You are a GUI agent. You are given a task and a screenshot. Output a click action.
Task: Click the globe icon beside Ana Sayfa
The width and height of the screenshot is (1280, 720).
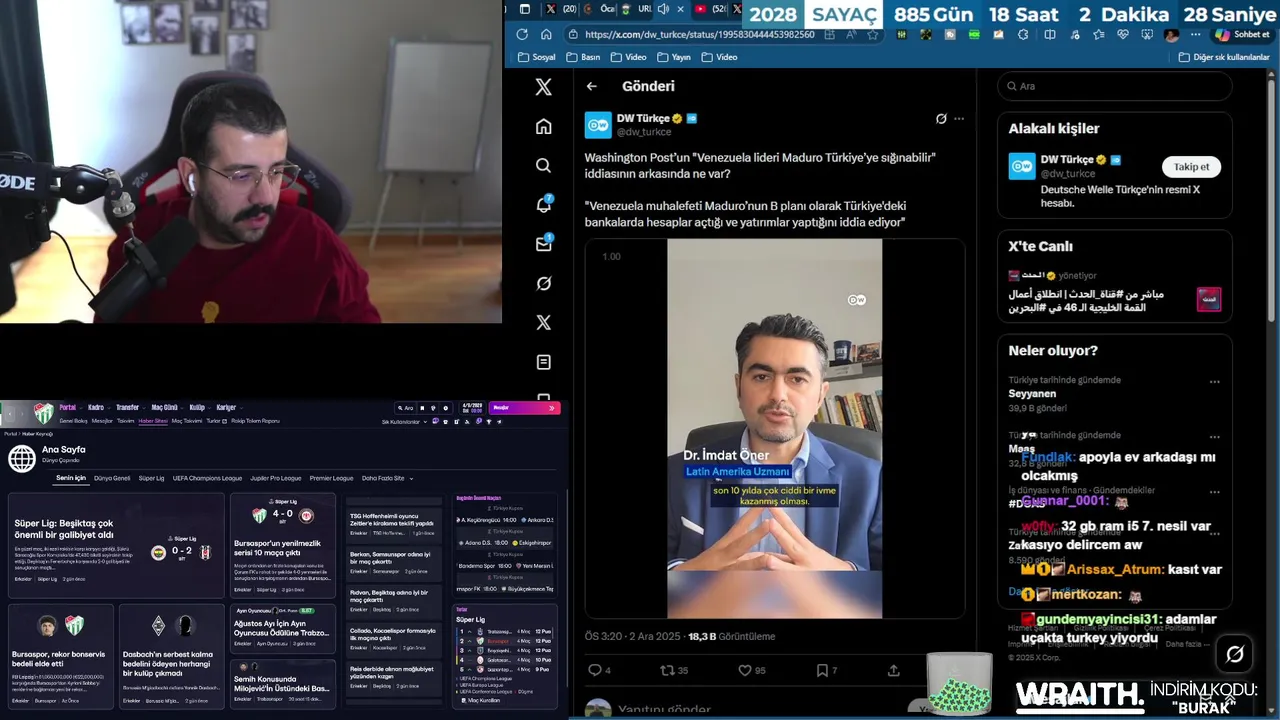pos(22,458)
